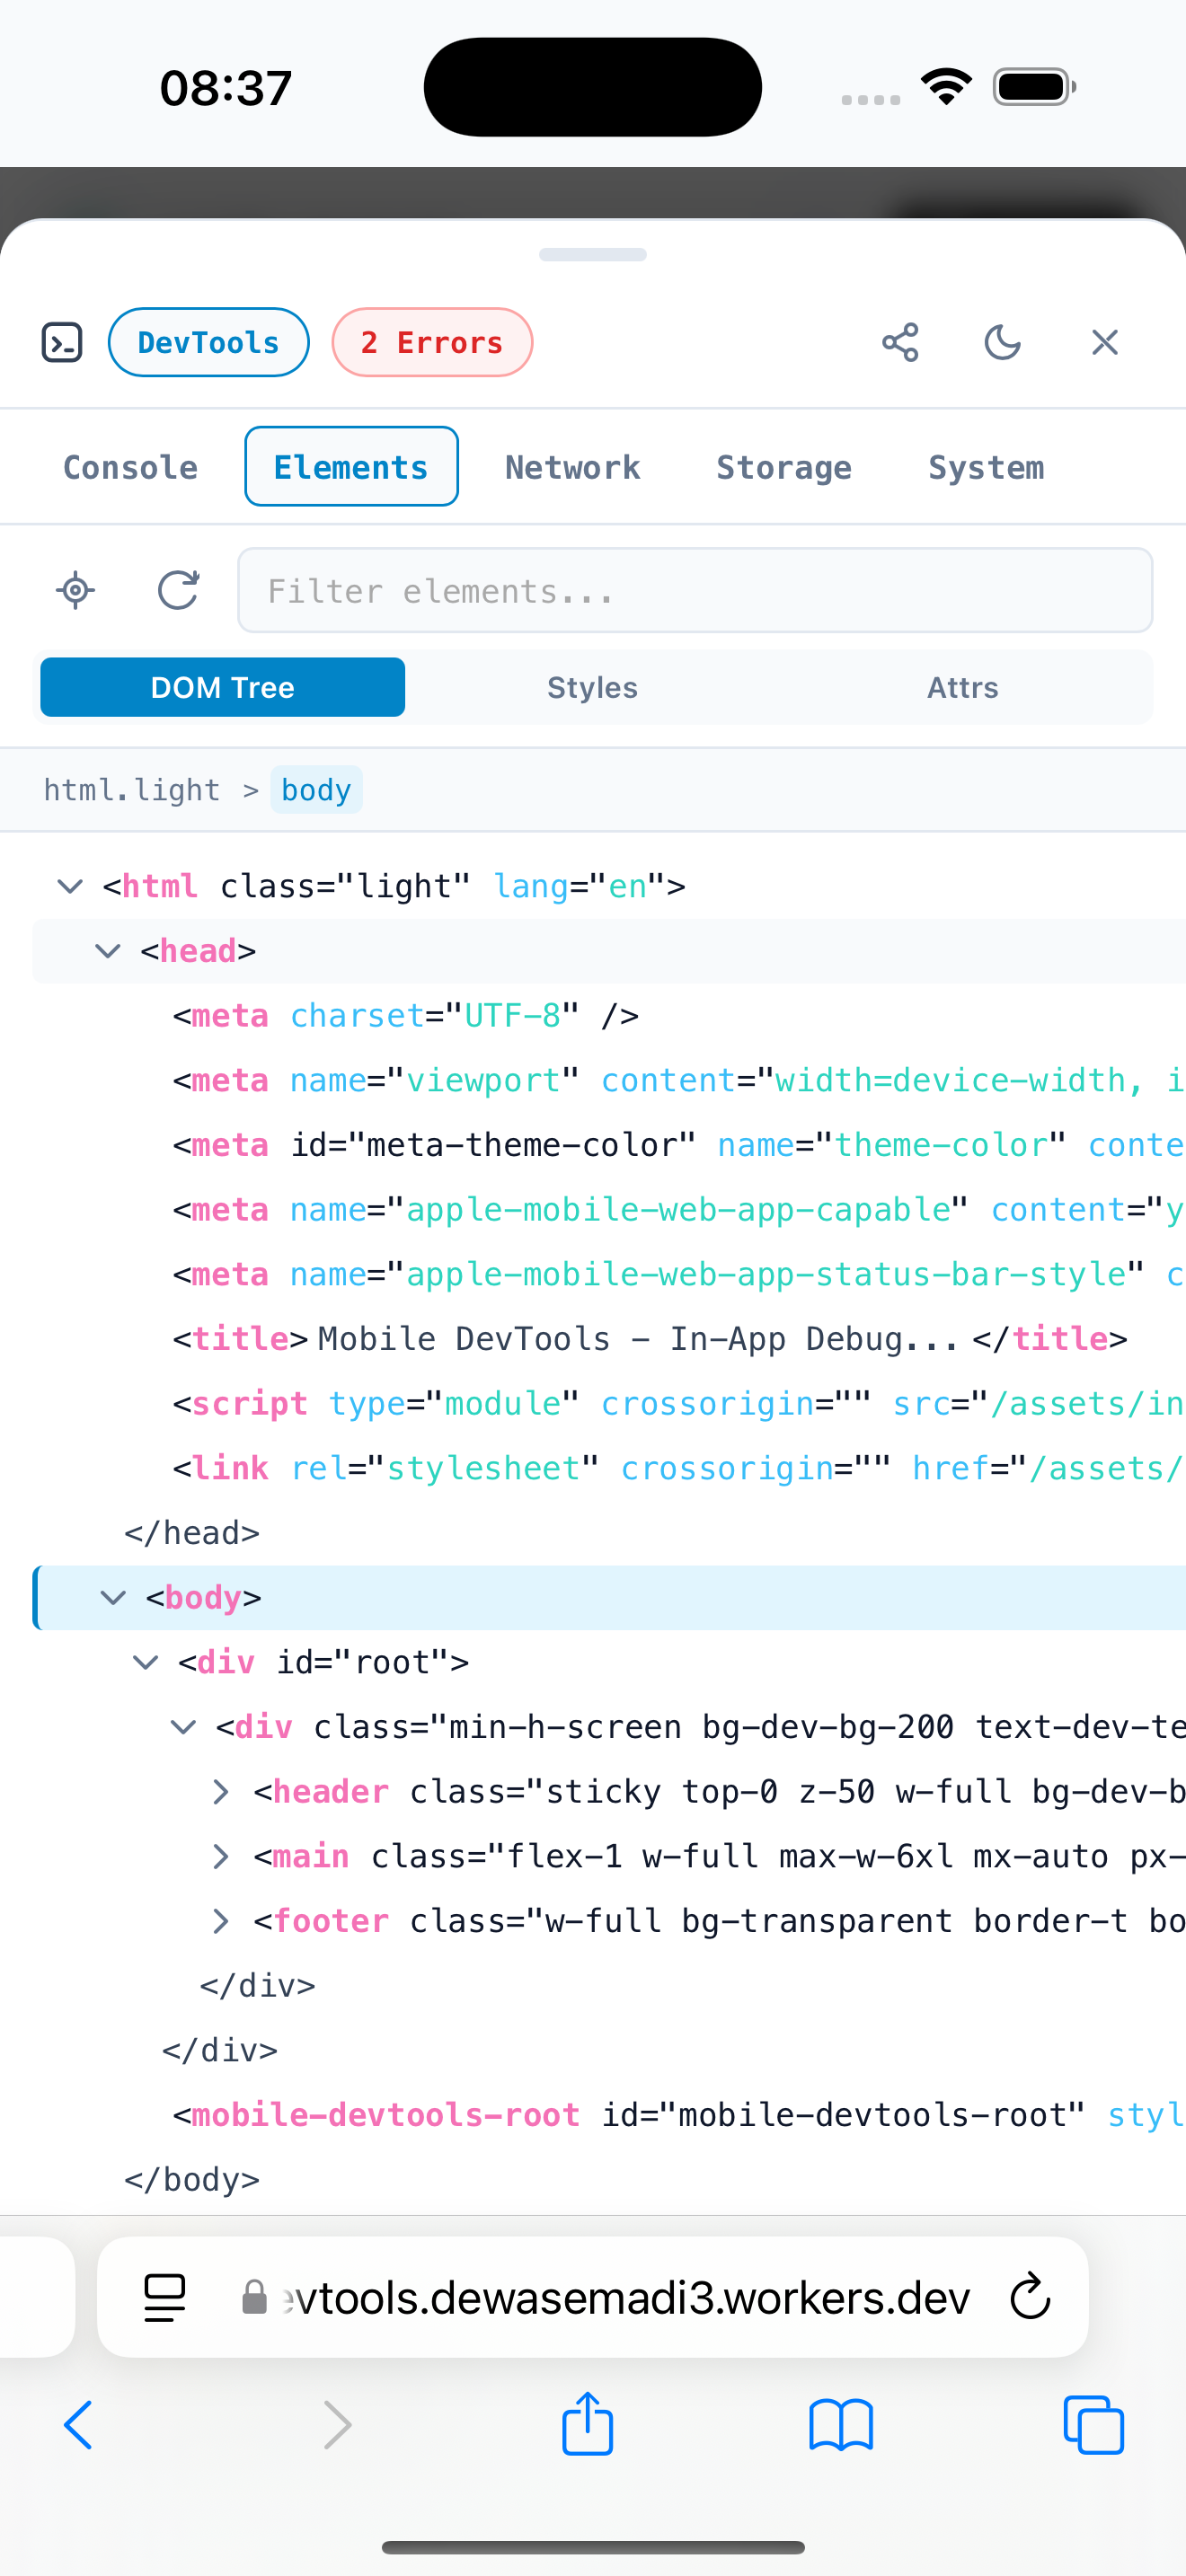
Task: Collapse the head element node
Action: pyautogui.click(x=108, y=951)
